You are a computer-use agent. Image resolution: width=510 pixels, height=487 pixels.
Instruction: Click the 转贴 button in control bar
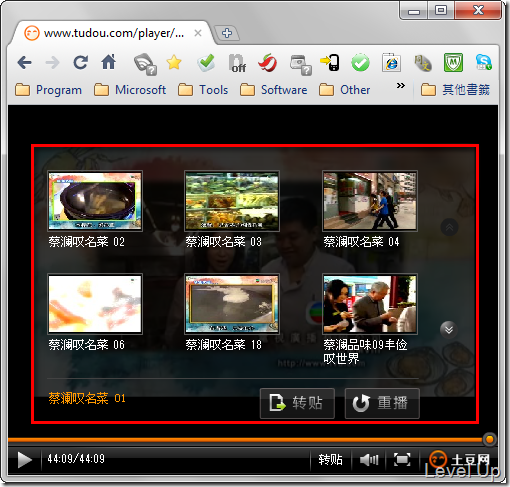[330, 460]
